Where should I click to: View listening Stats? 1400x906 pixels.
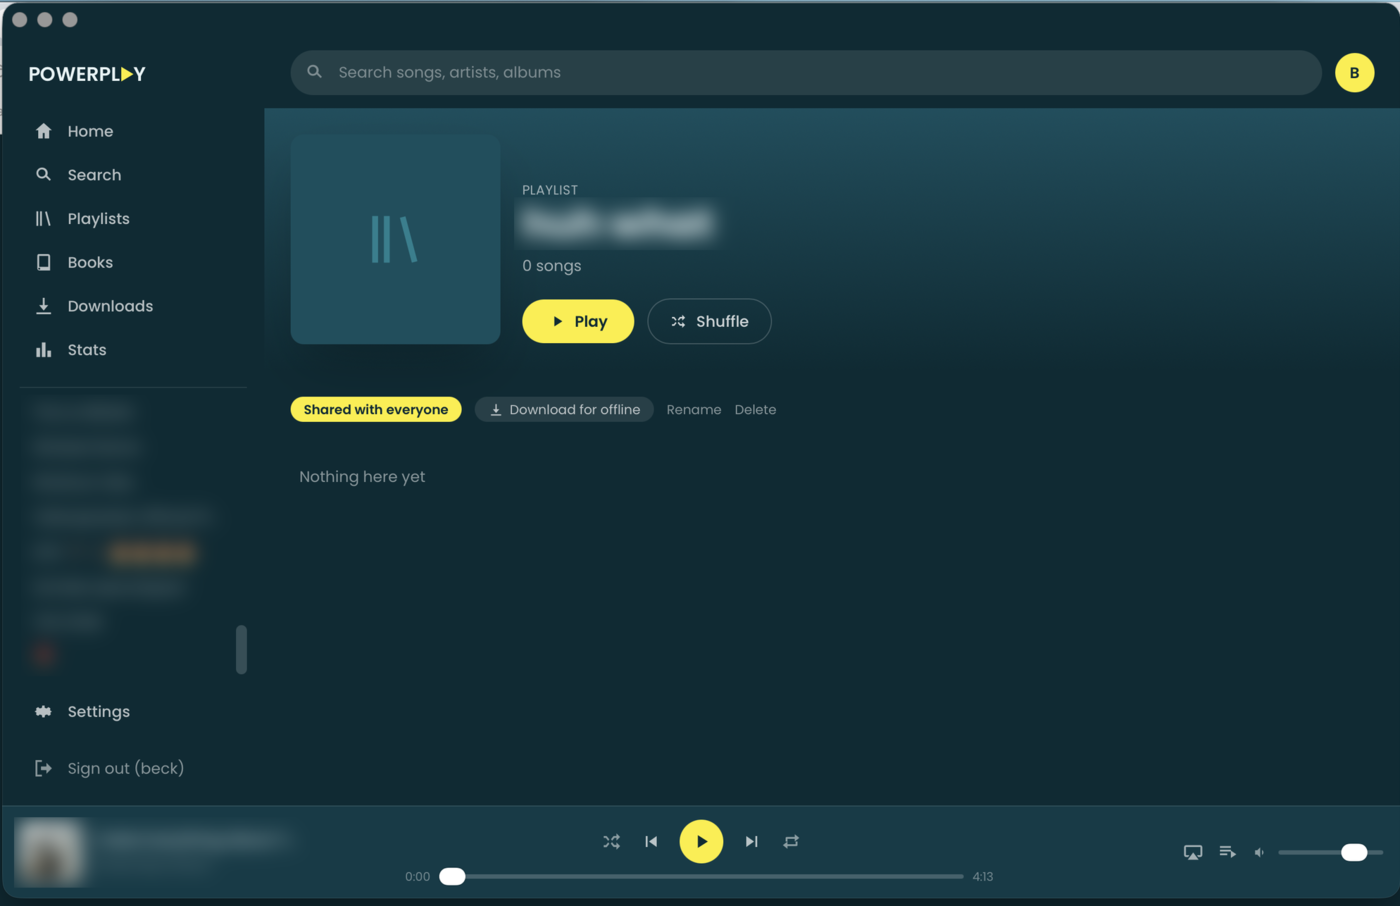tap(70, 350)
